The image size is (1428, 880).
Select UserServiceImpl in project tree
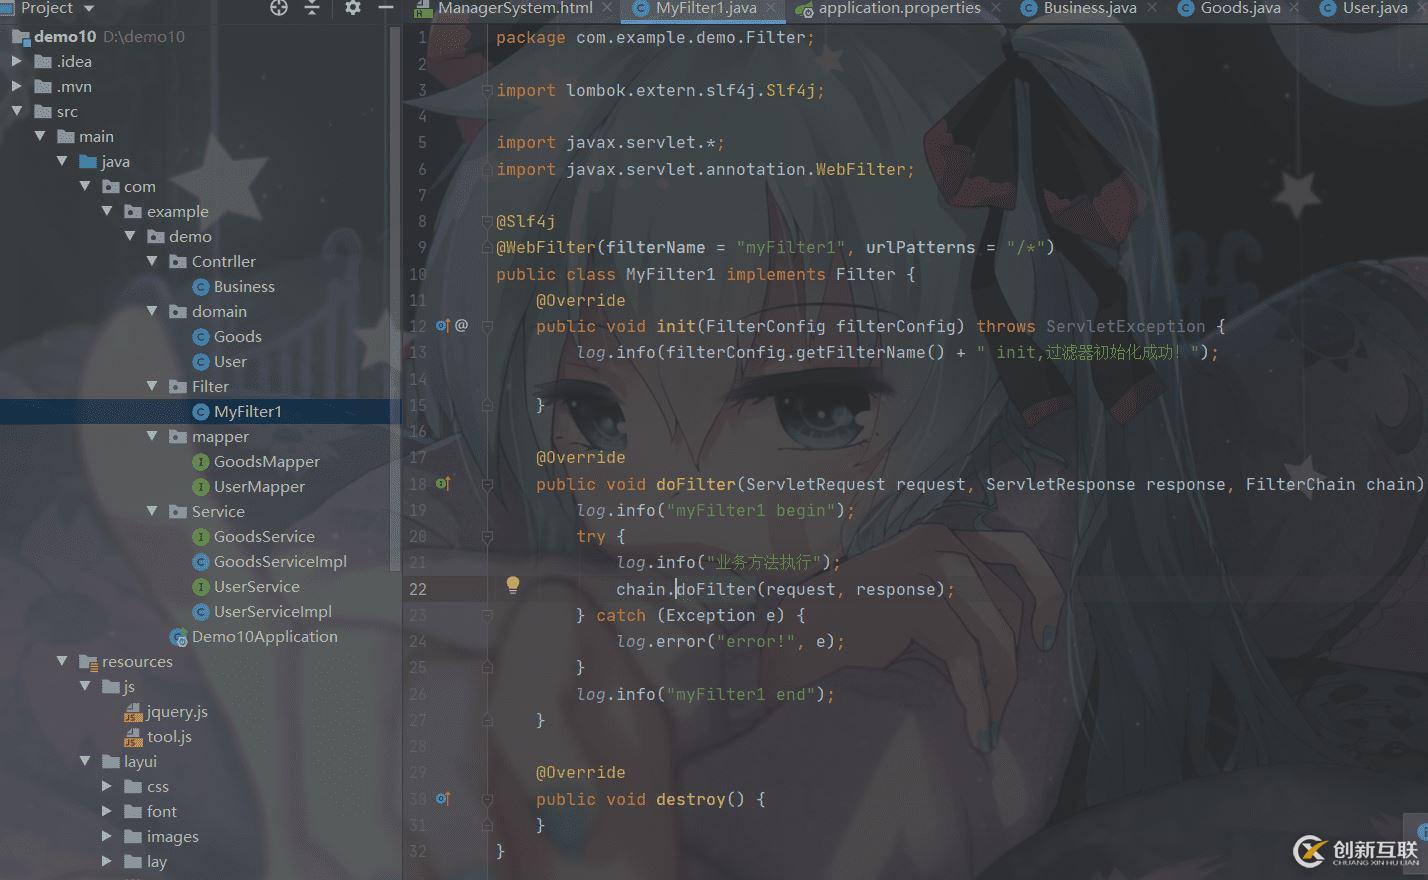(x=272, y=612)
